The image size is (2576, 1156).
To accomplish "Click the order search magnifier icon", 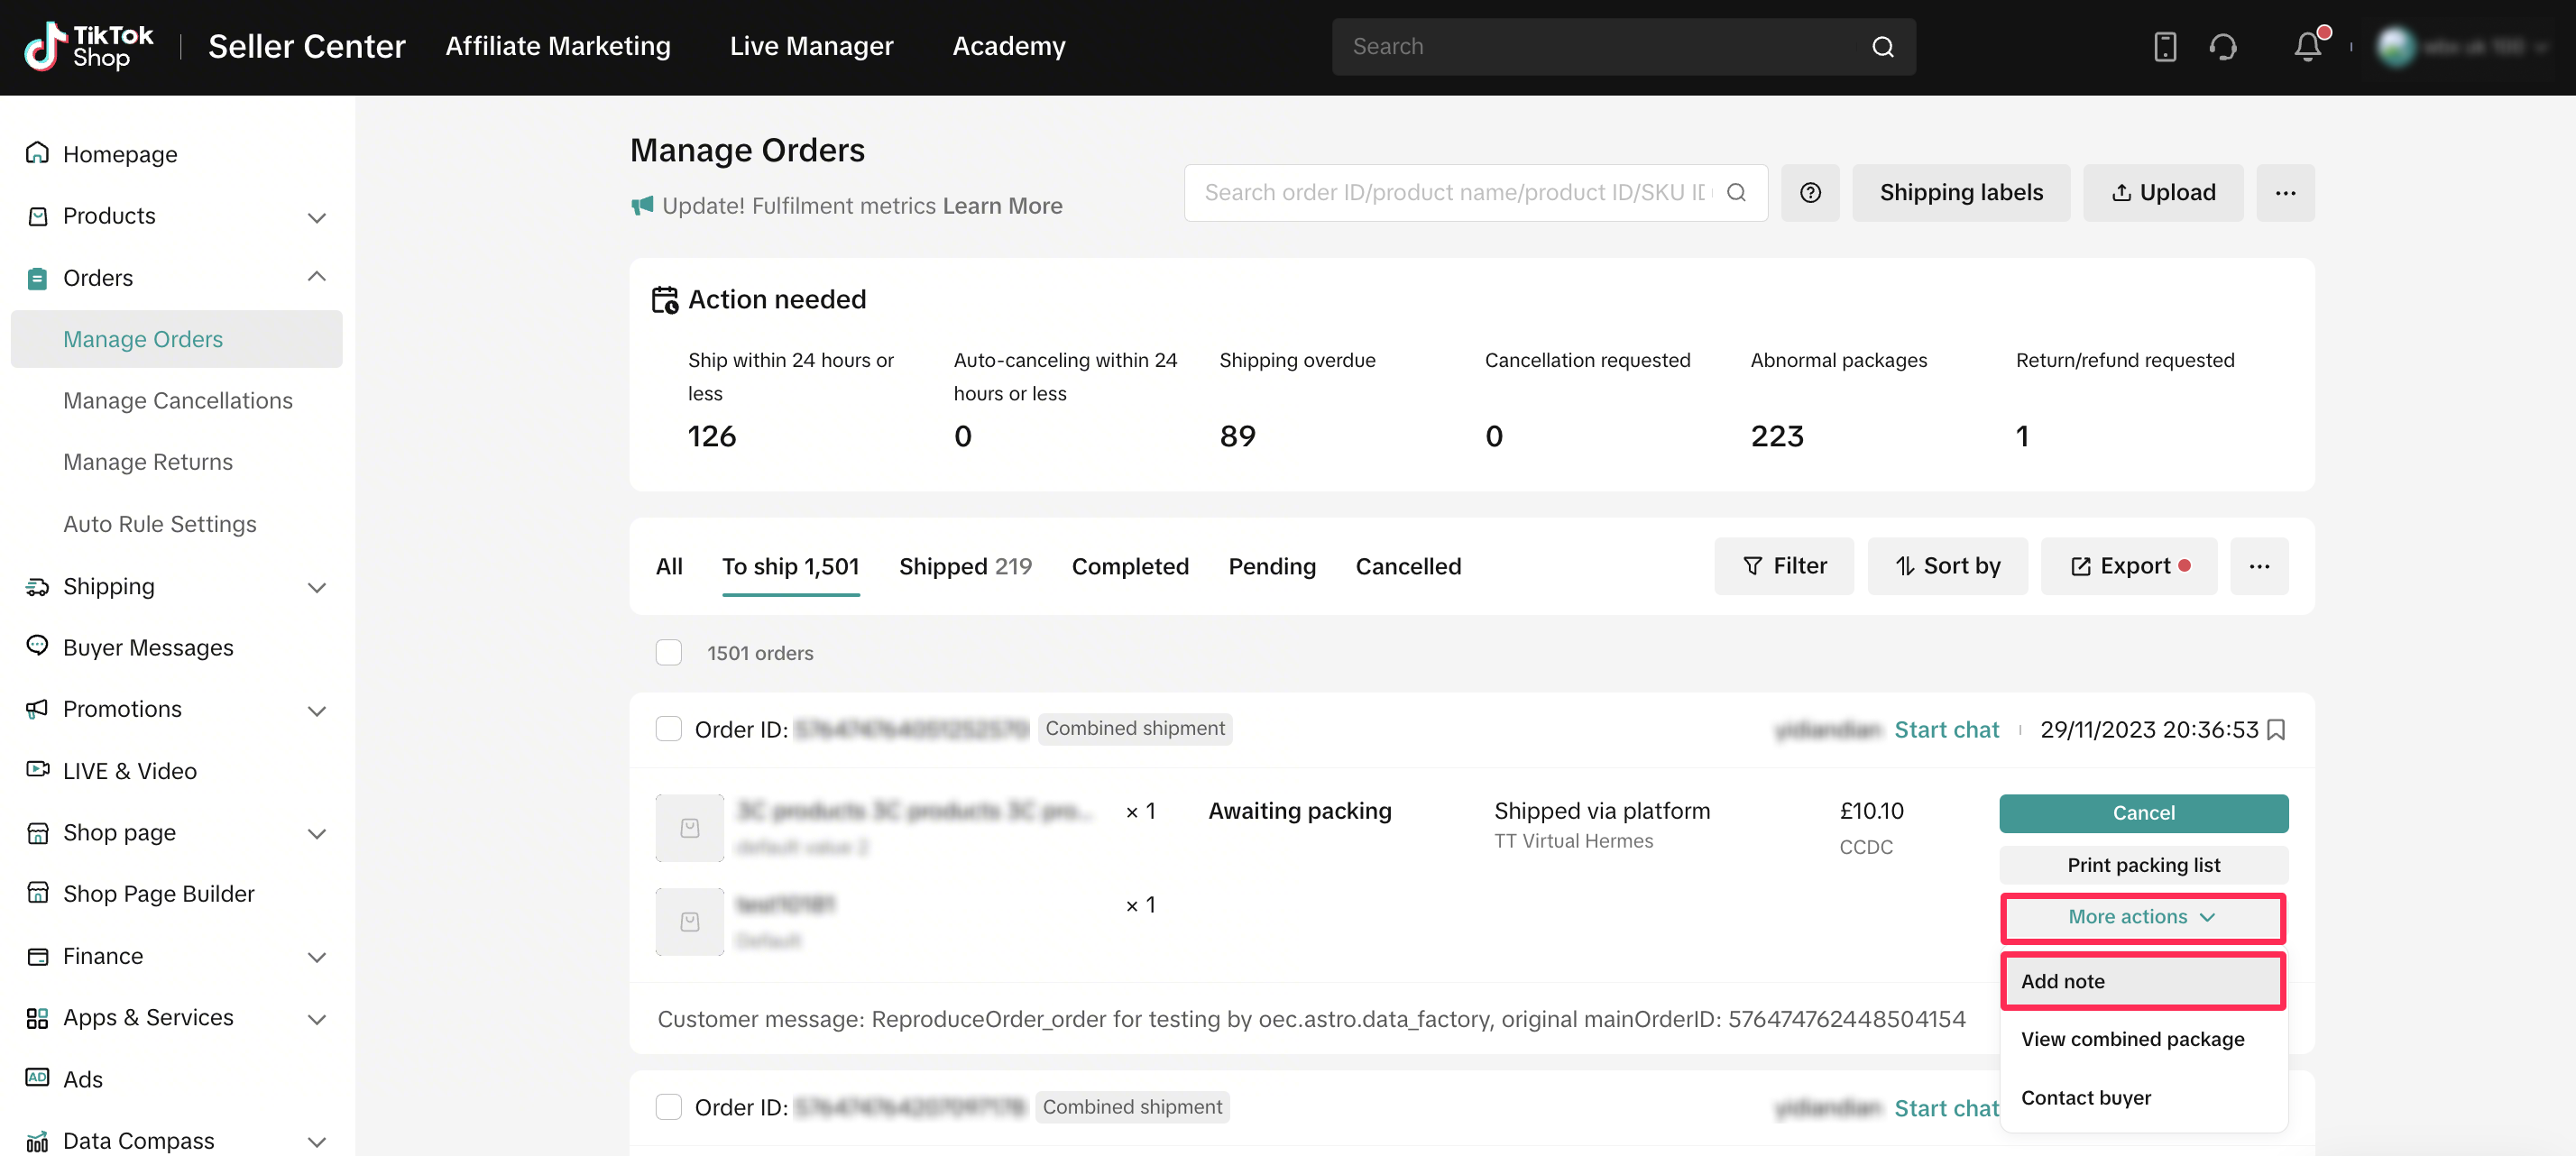I will (x=1737, y=192).
